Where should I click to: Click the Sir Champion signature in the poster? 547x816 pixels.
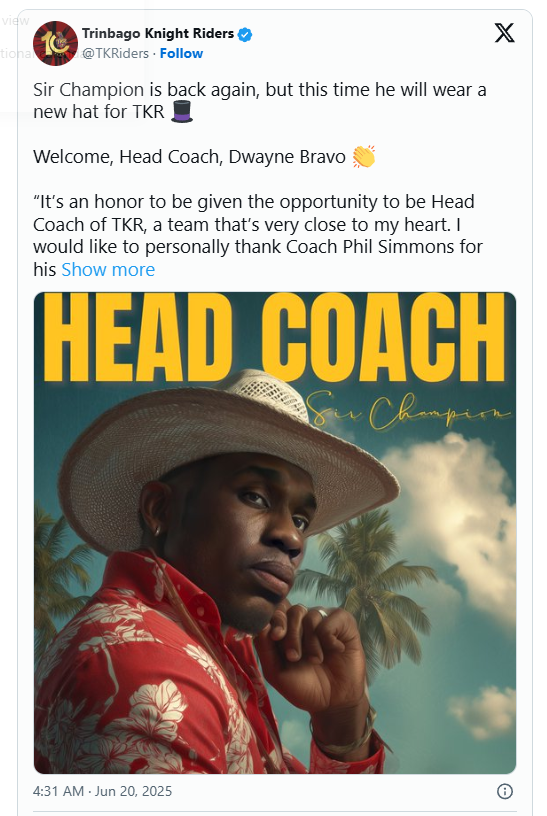click(408, 410)
